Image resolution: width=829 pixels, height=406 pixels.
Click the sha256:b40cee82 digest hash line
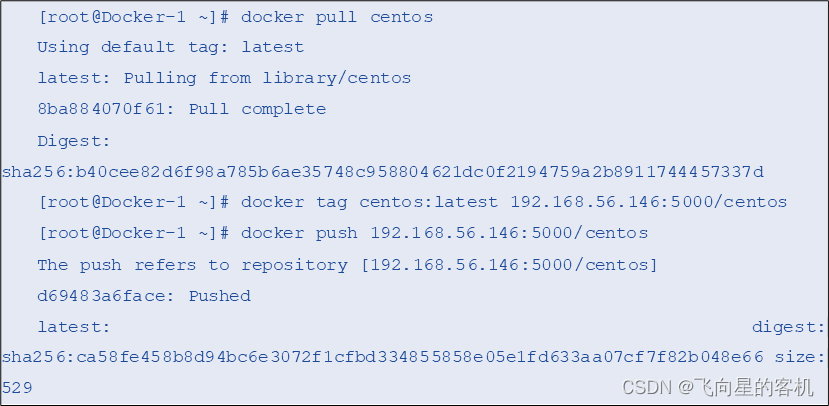tap(383, 171)
